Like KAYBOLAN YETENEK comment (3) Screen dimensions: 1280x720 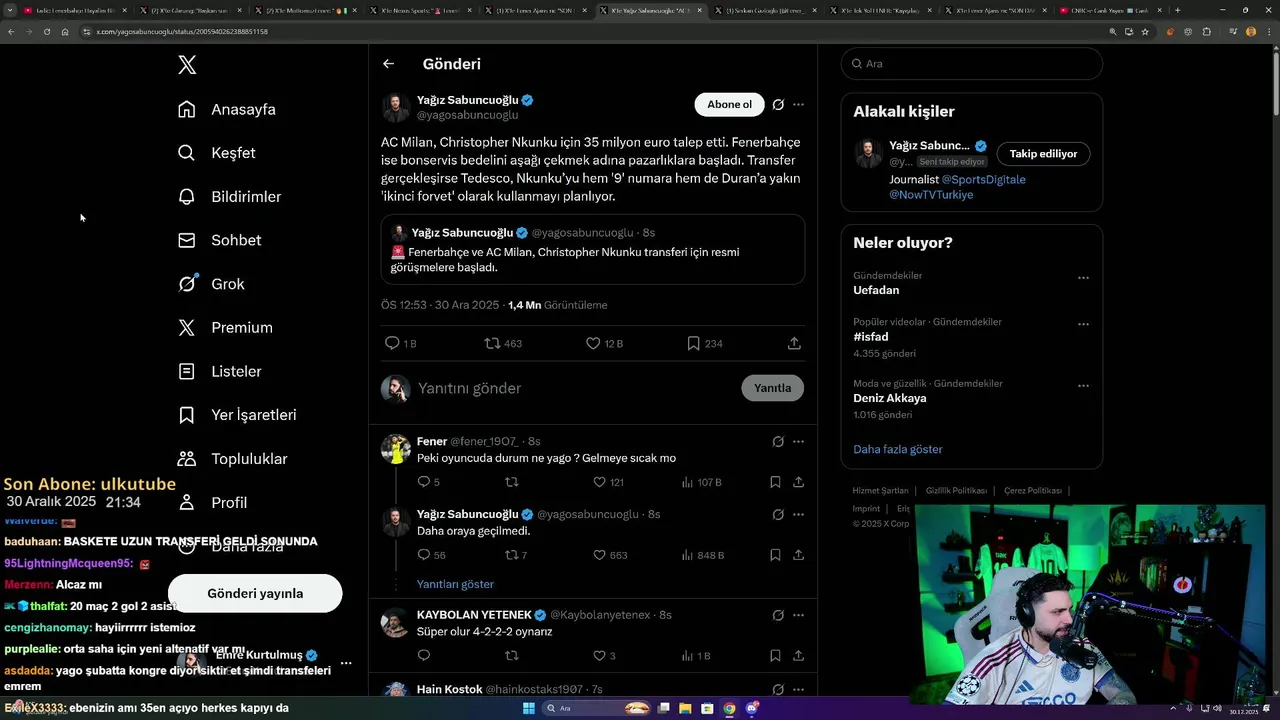coord(605,656)
